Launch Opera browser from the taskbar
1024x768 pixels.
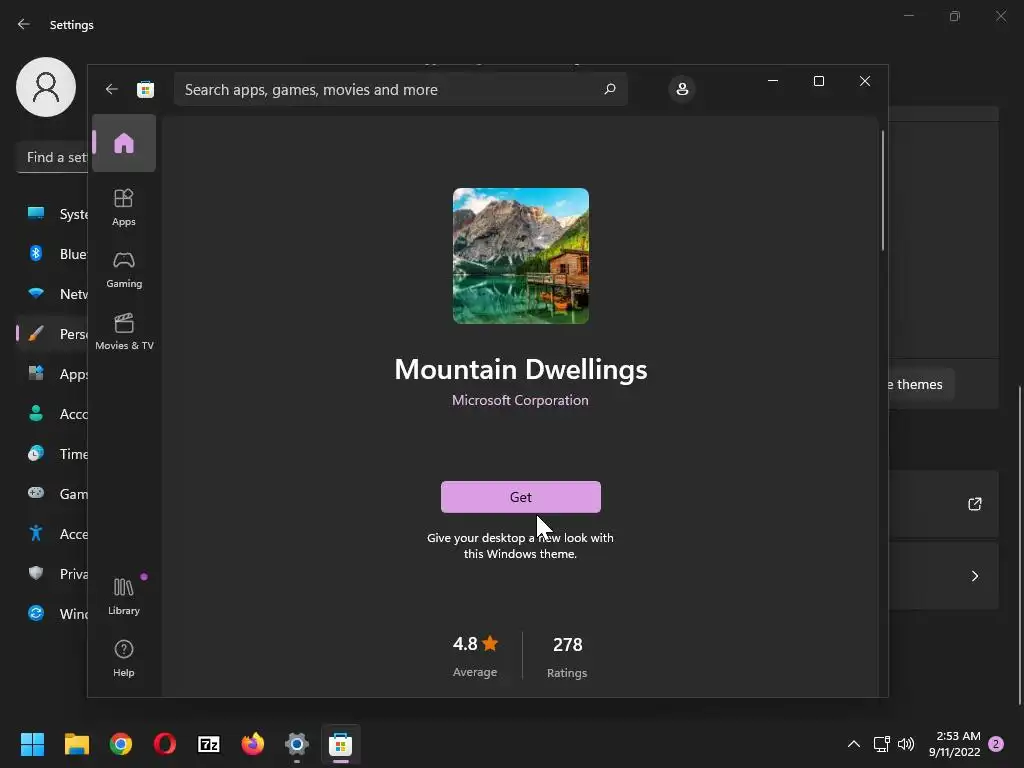pos(165,744)
